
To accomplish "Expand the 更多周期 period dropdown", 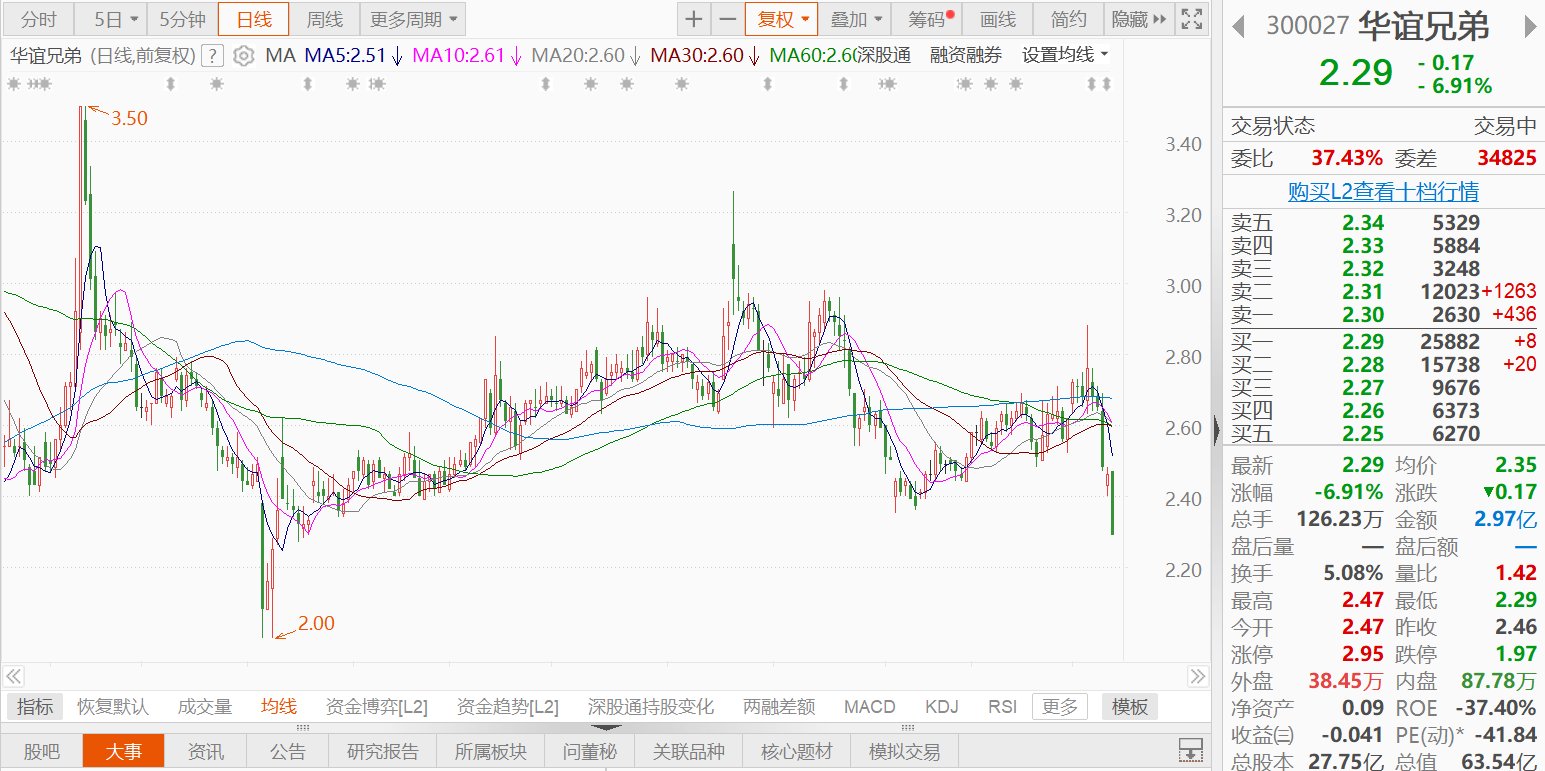I will 411,19.
